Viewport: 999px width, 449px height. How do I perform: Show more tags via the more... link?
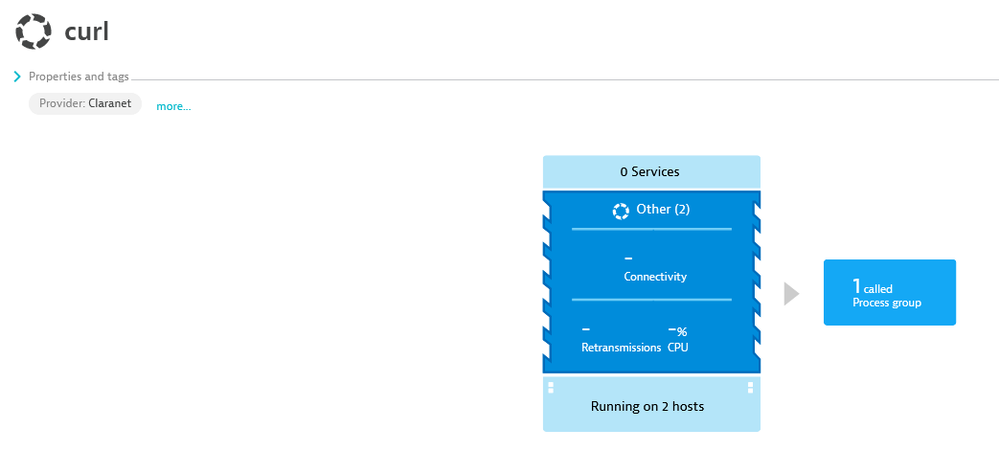[x=173, y=106]
